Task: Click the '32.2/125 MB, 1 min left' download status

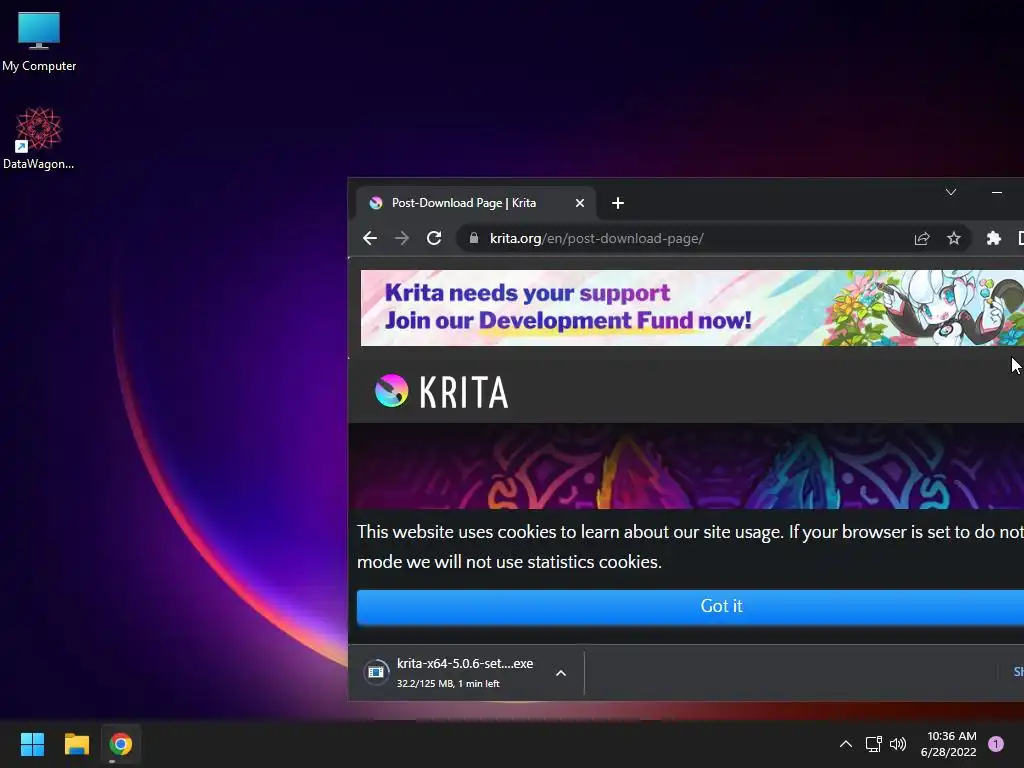Action: coord(448,684)
